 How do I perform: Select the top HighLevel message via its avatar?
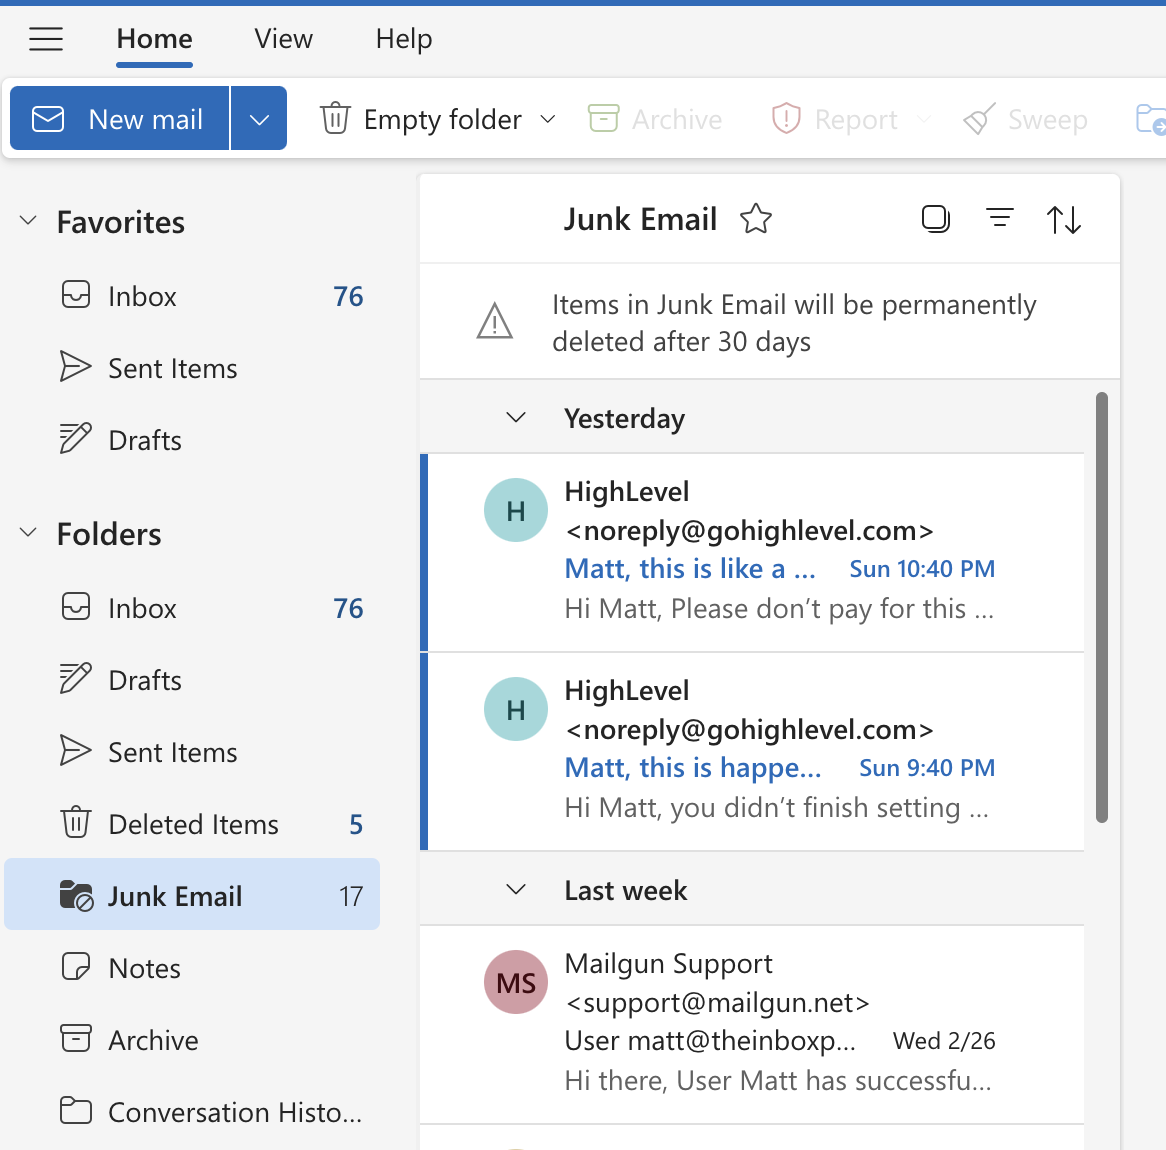[x=515, y=510]
